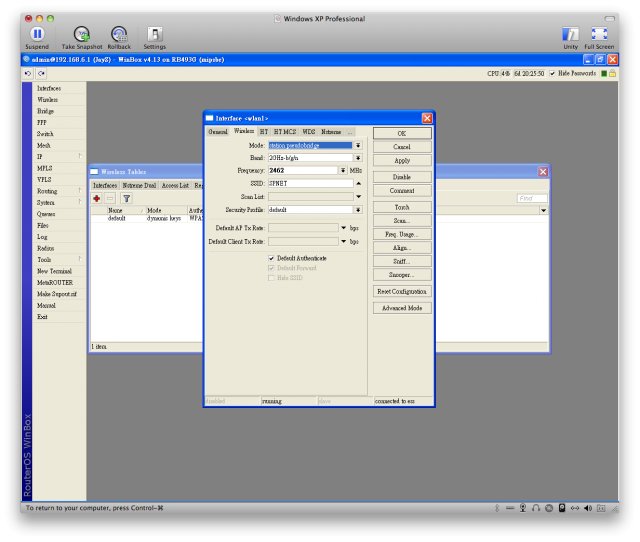
Task: Click the Find box in Wireless Tables
Action: click(x=532, y=198)
